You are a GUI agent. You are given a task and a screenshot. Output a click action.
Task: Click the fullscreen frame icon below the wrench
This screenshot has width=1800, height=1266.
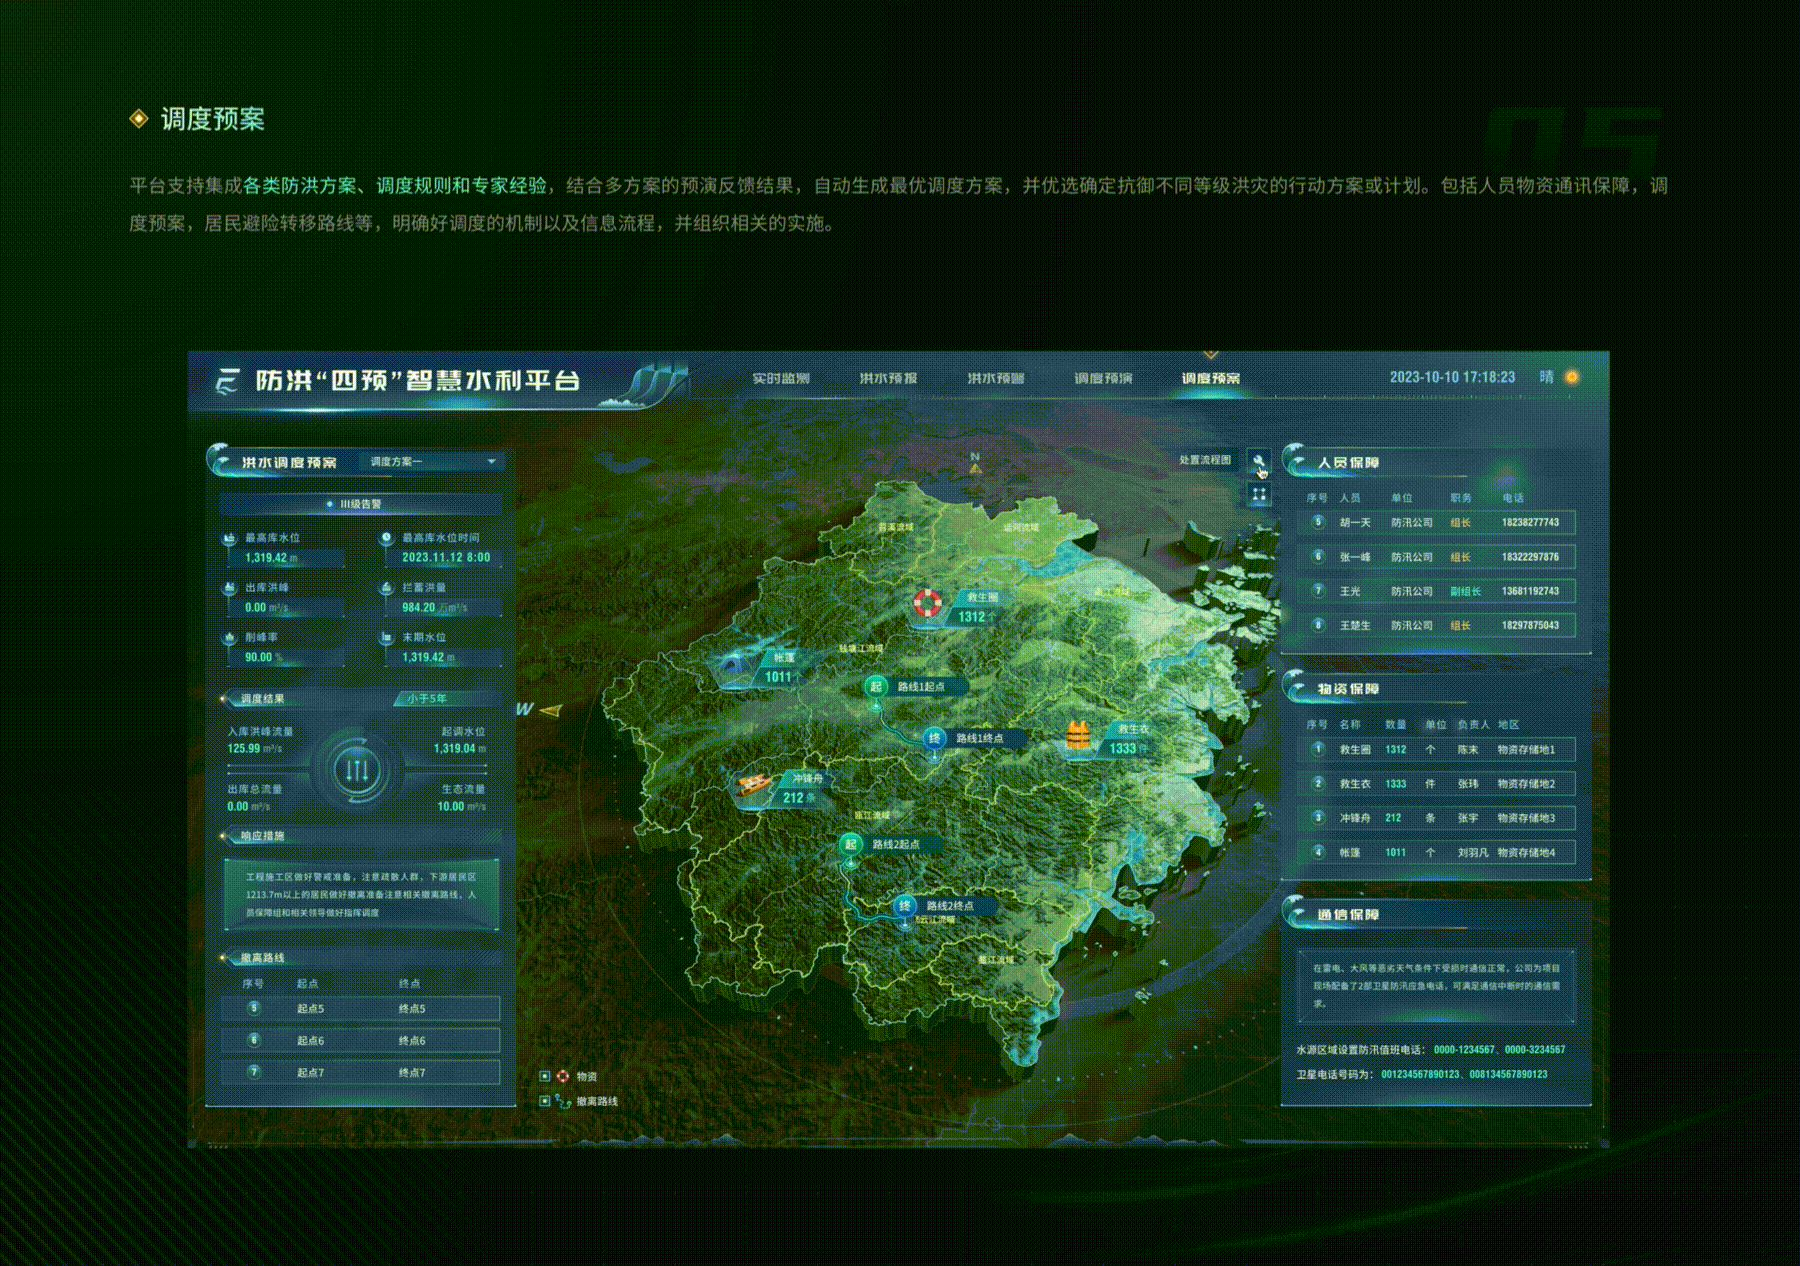point(1258,494)
